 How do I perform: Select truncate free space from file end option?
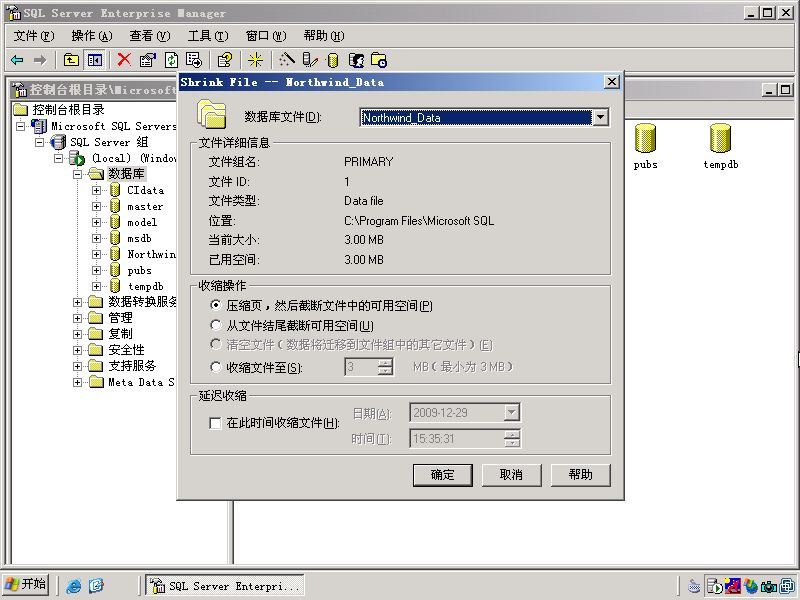[216, 325]
